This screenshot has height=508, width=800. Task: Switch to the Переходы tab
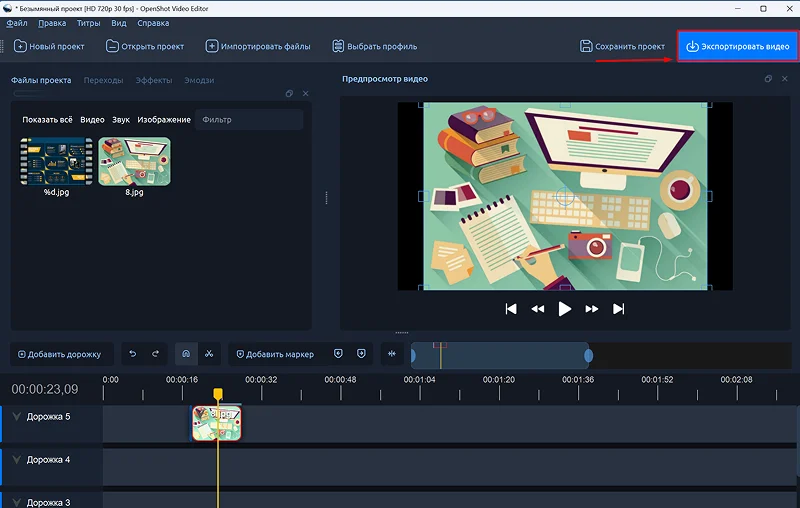(104, 80)
